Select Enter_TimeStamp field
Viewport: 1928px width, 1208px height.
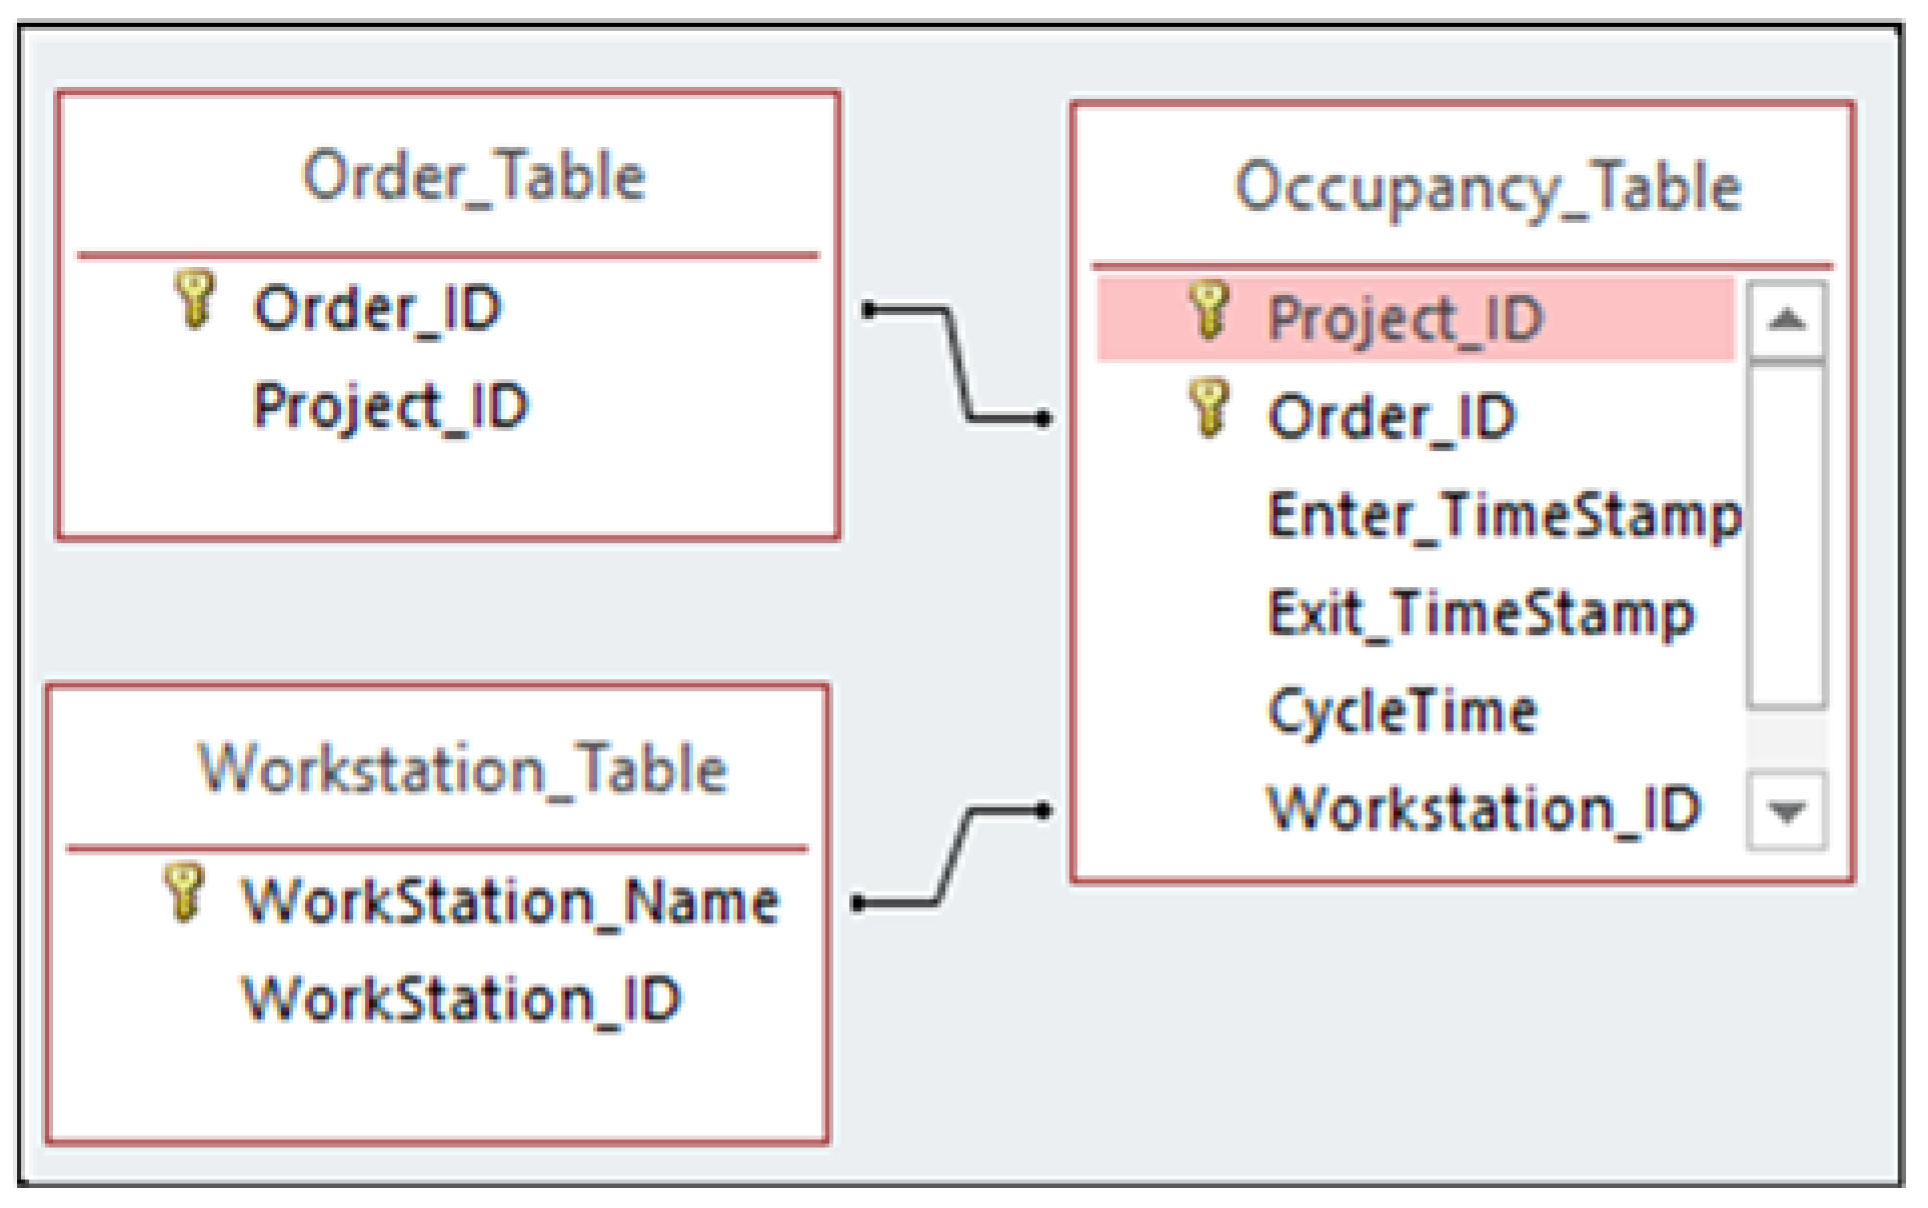coord(1503,516)
